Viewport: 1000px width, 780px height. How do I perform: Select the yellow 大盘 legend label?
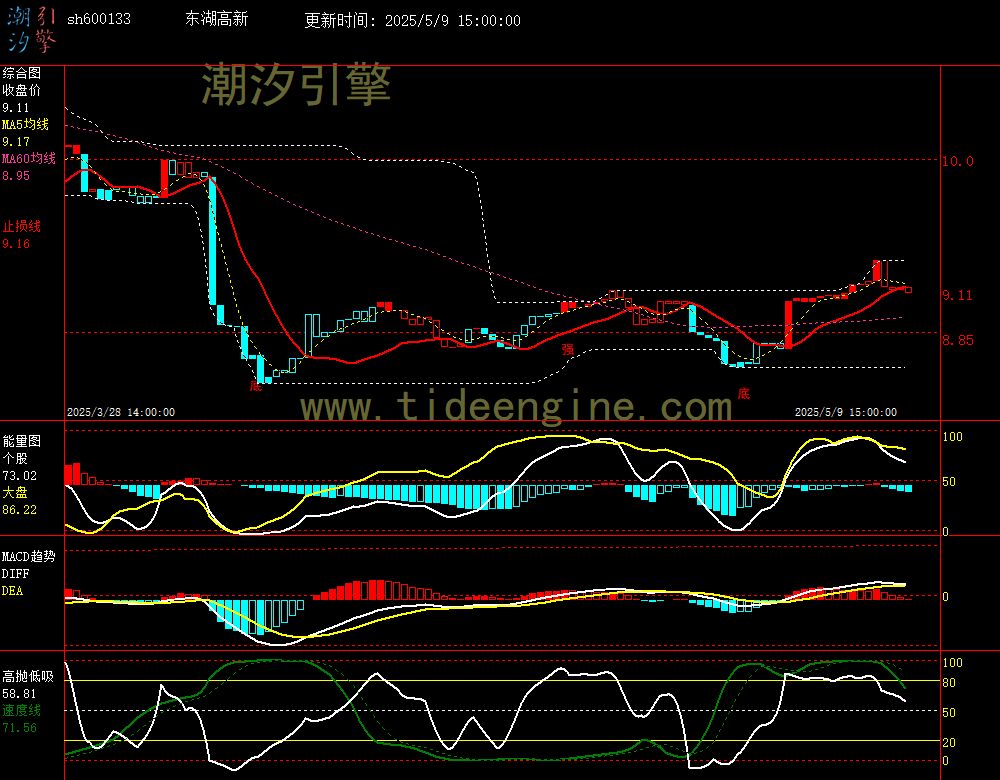click(15, 492)
